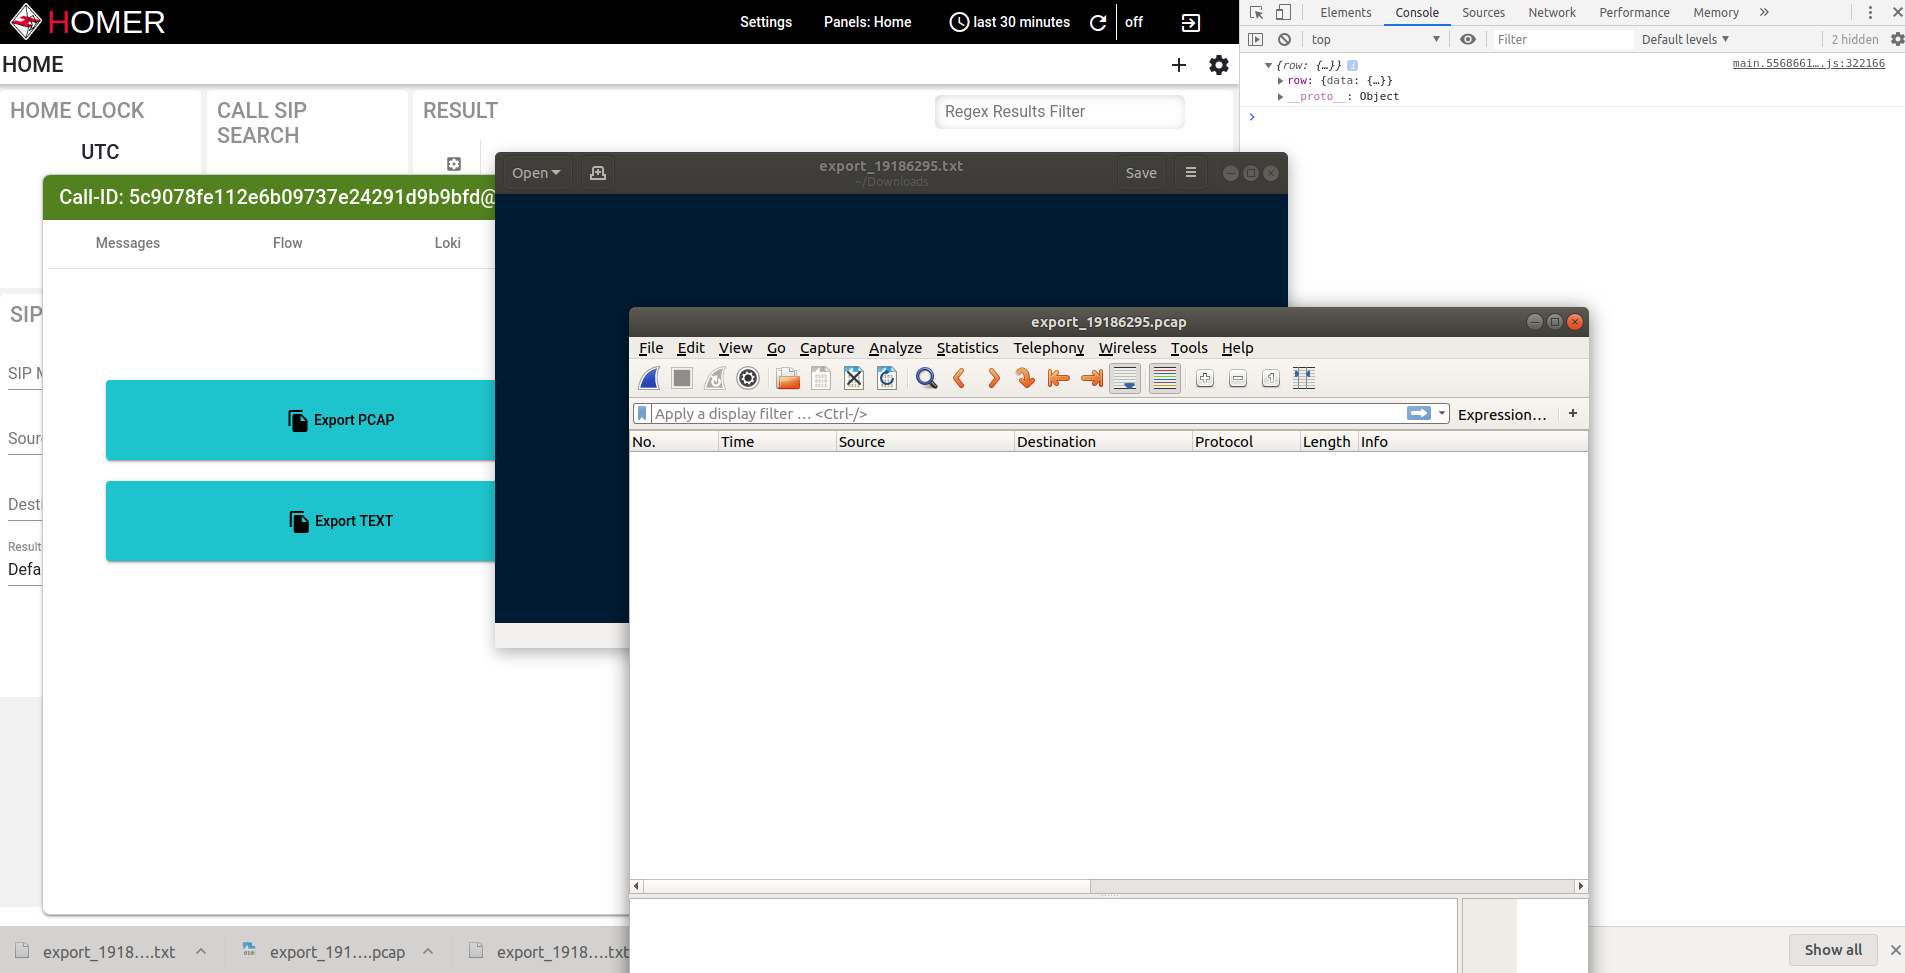Jump to the last packet with the arrow icon
1905x973 pixels.
point(1090,378)
